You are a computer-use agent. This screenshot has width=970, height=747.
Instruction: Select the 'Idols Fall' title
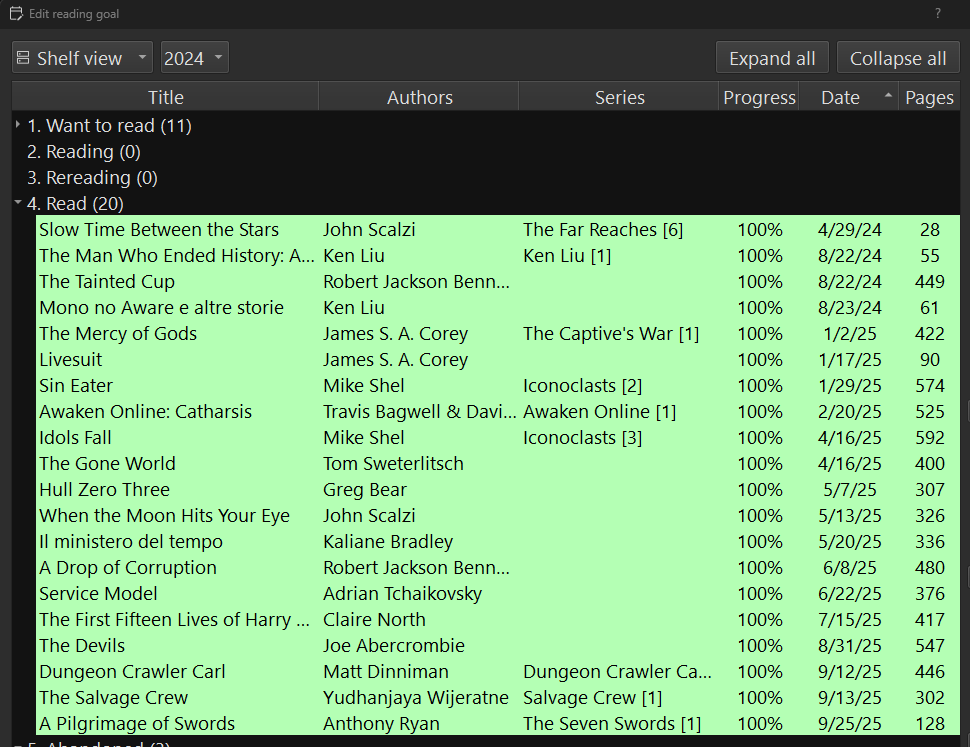tap(75, 437)
